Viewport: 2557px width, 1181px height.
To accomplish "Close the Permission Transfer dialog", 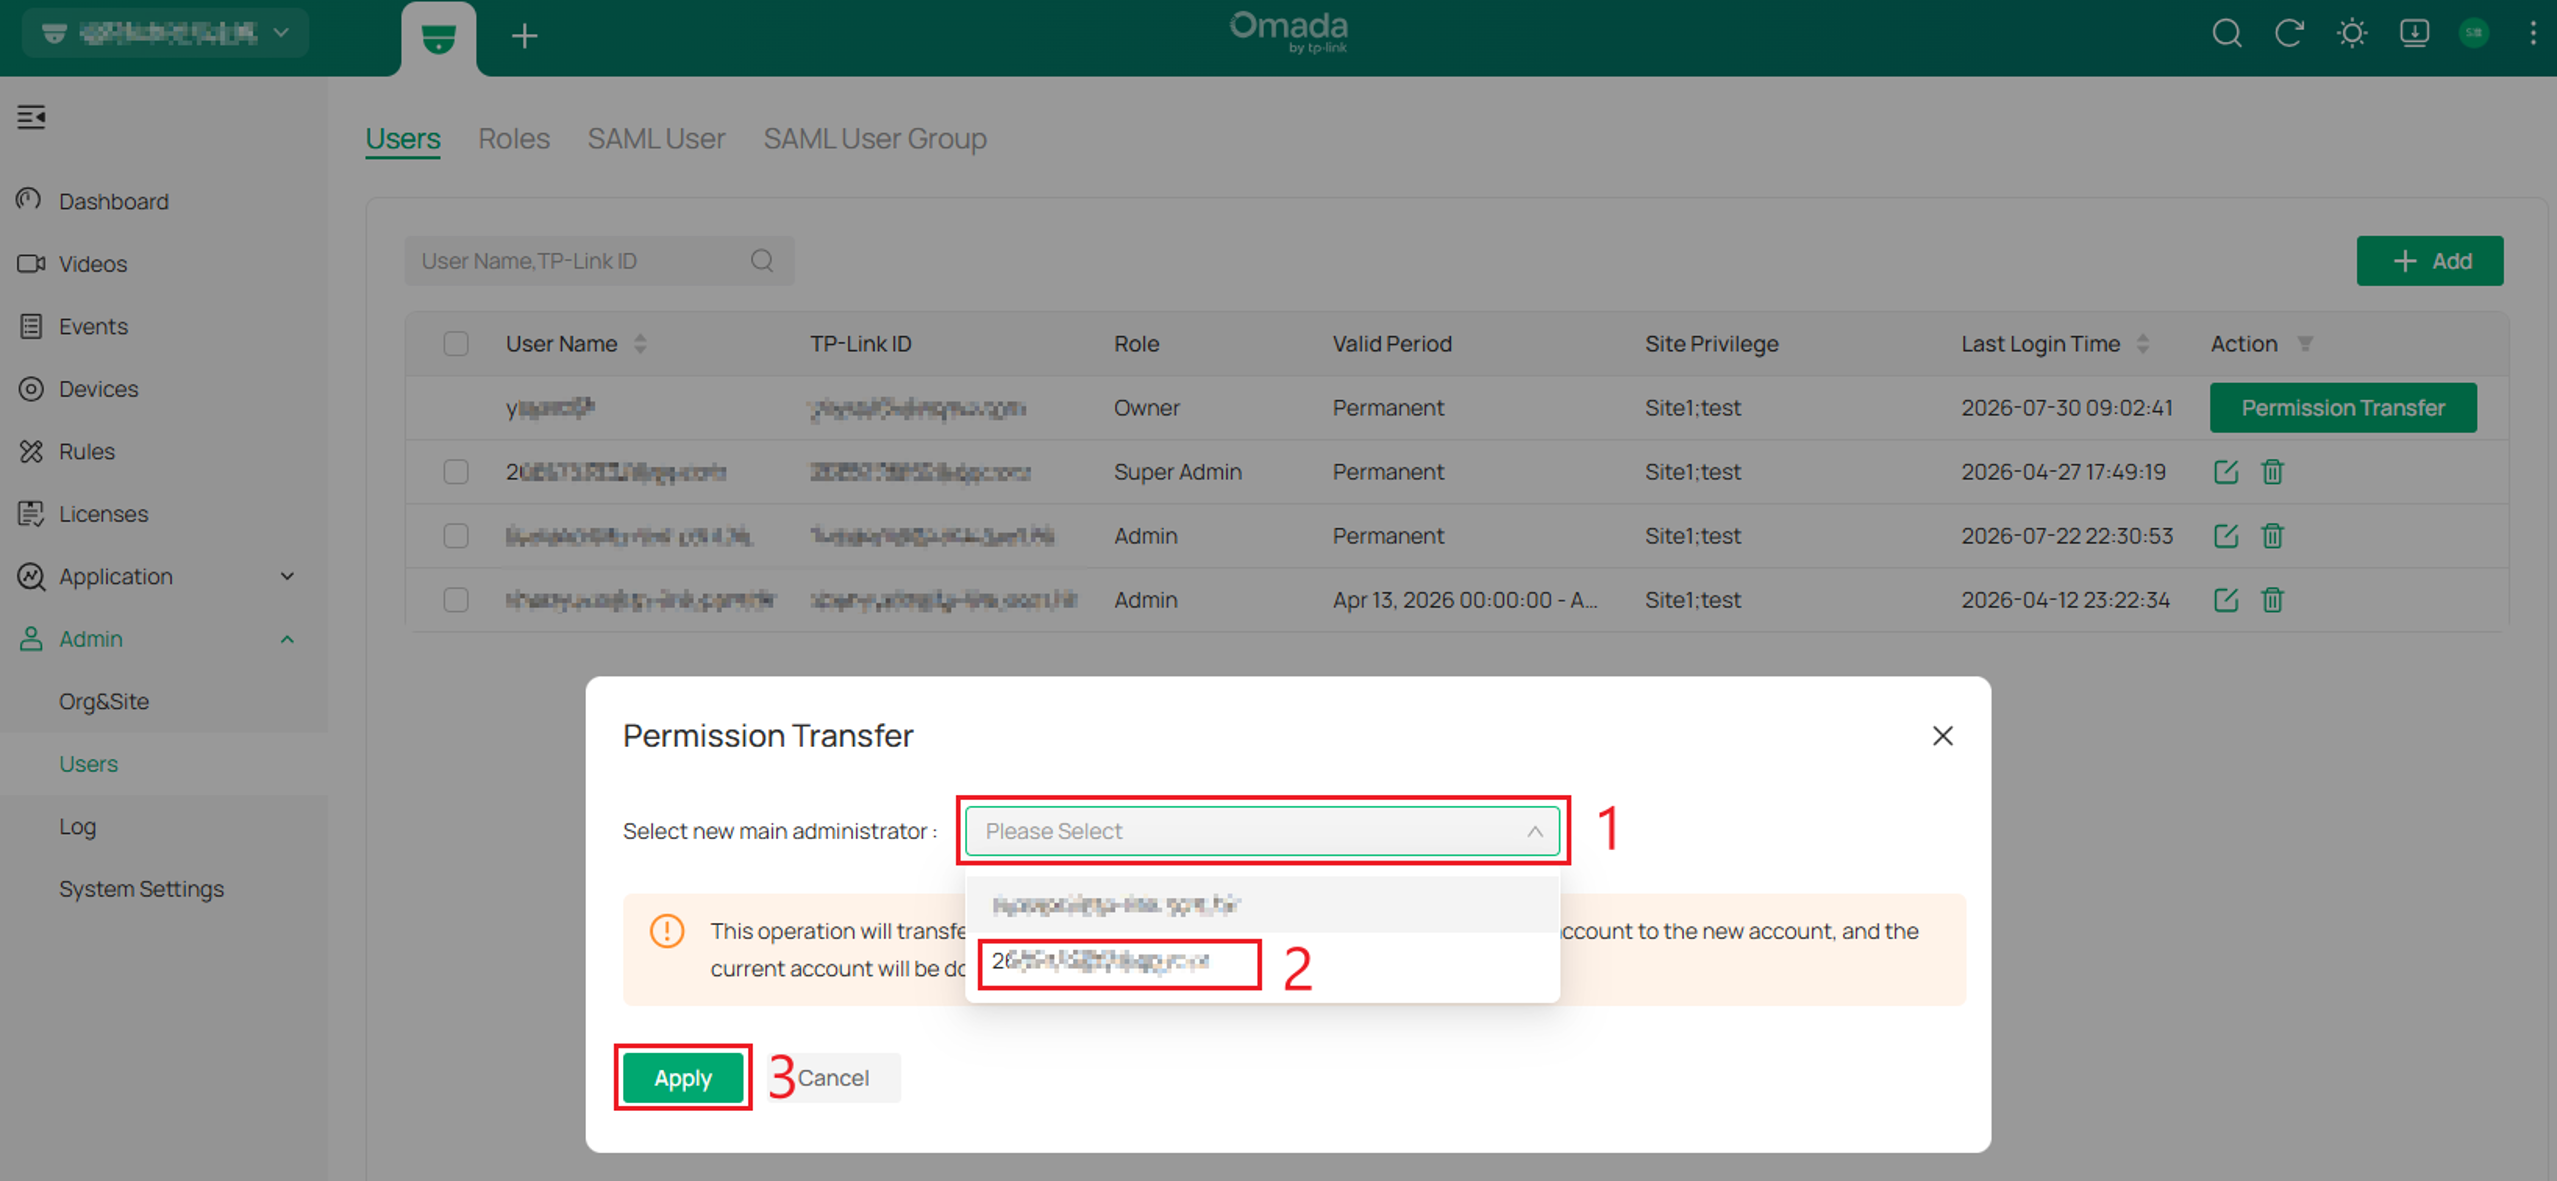I will click(1942, 736).
